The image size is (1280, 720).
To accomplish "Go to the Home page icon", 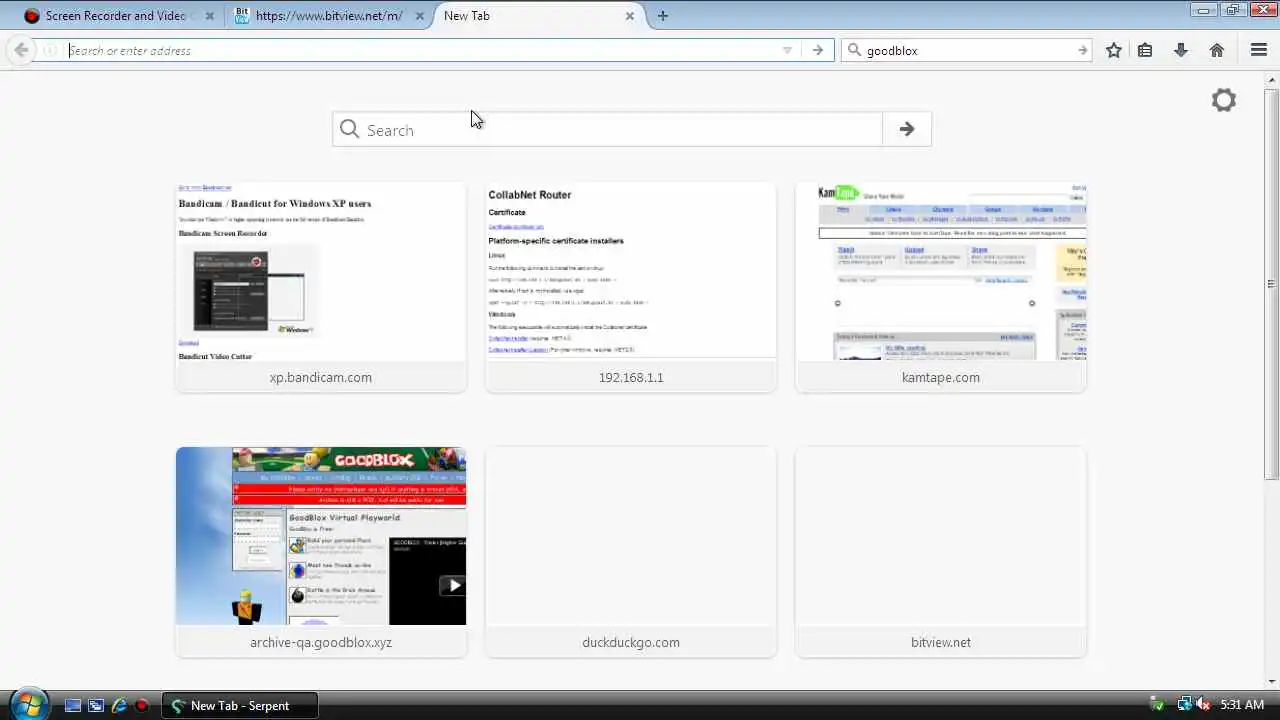I will (1217, 50).
